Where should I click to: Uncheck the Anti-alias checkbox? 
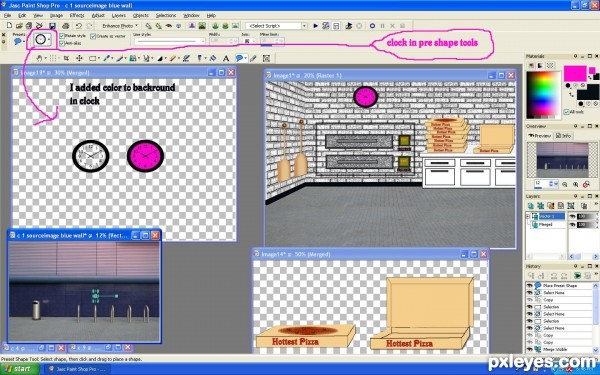[x=62, y=43]
